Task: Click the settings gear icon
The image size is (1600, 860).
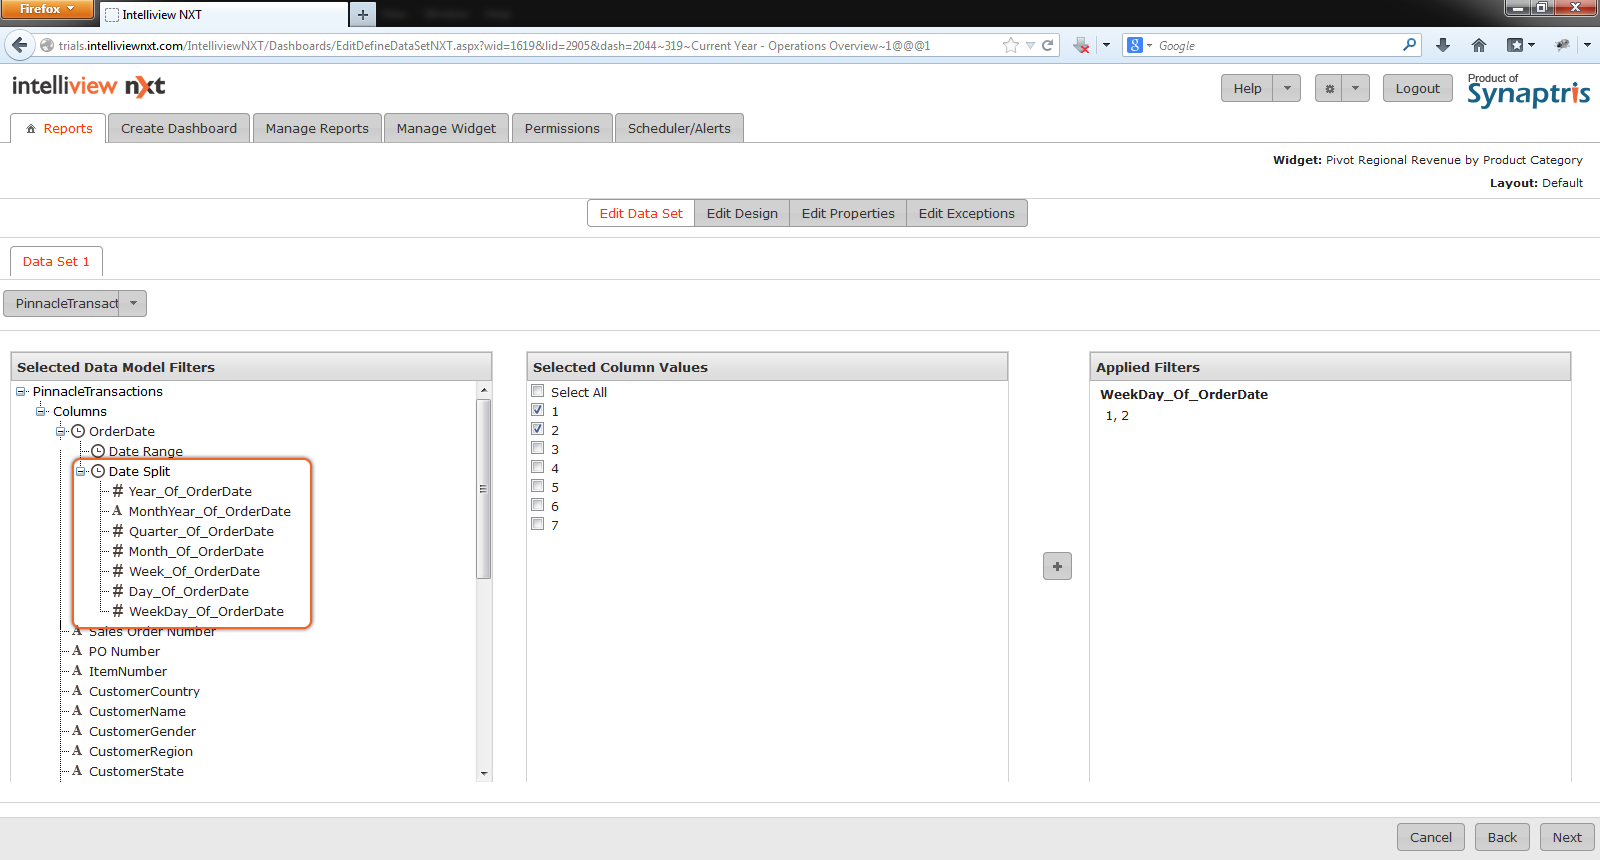Action: [1329, 88]
